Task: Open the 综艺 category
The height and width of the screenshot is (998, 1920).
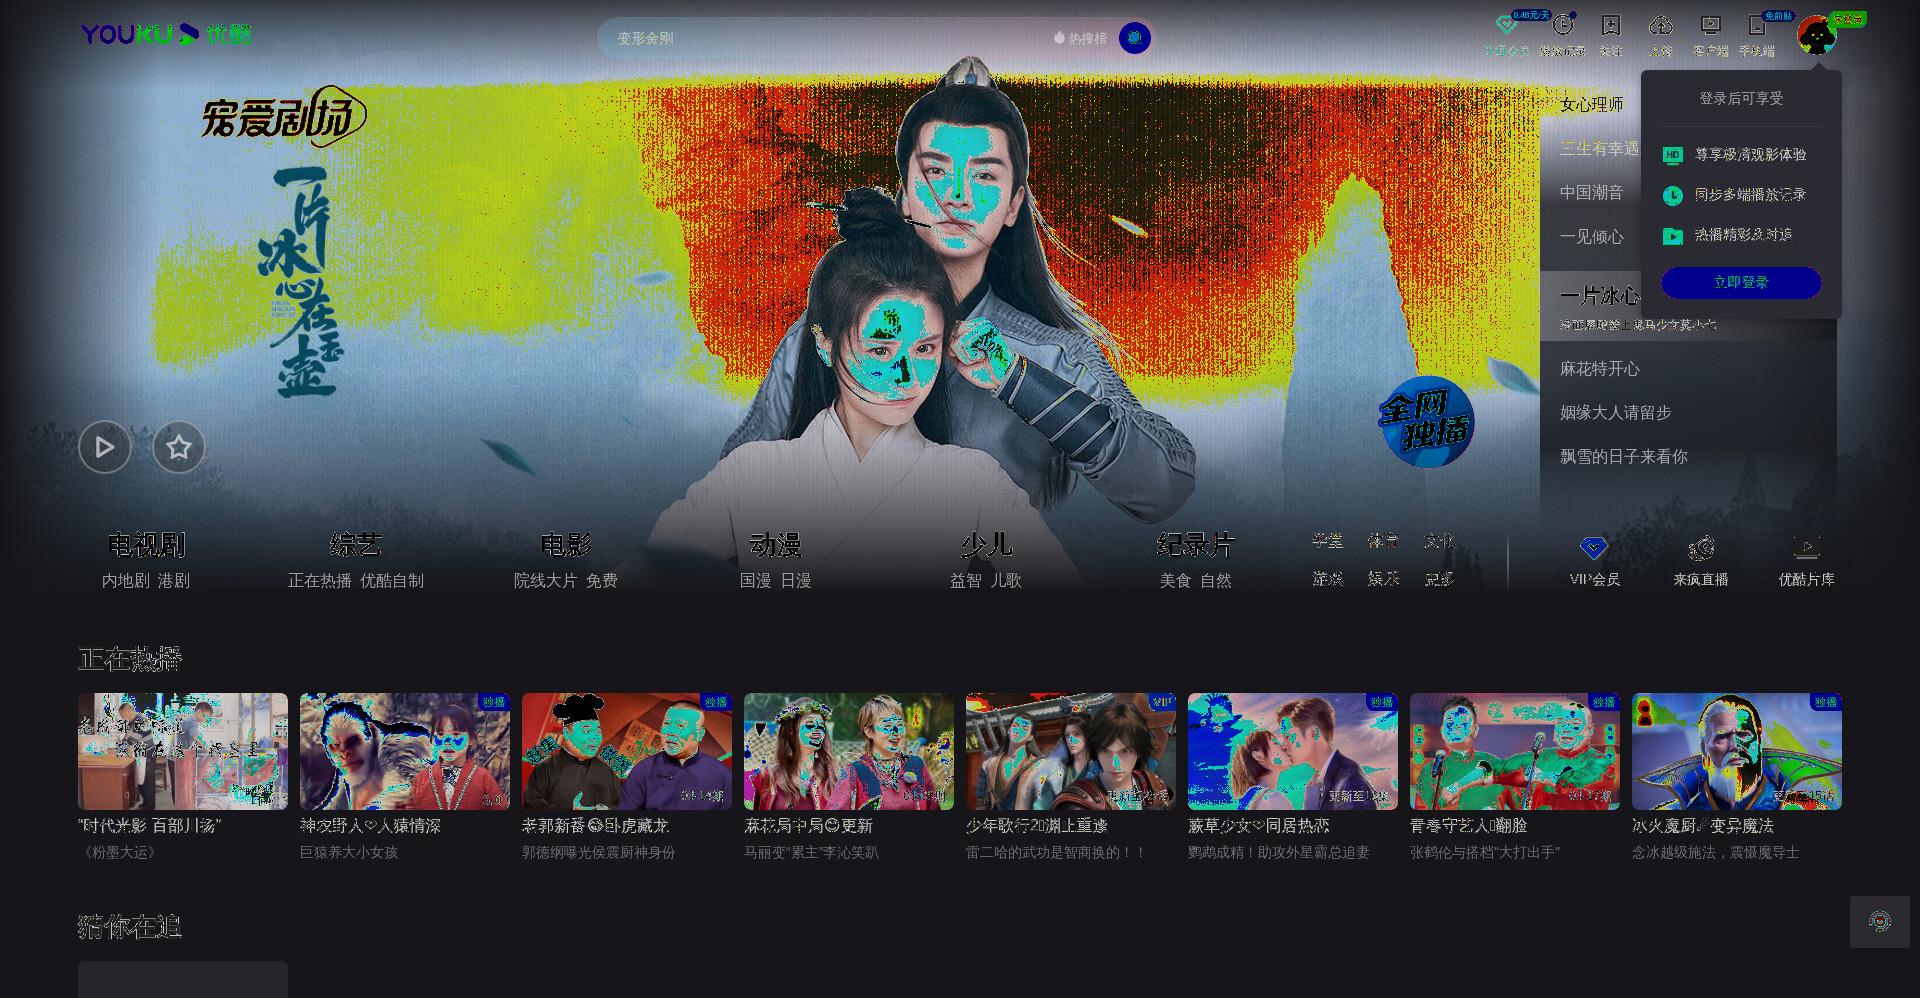Action: coord(356,545)
